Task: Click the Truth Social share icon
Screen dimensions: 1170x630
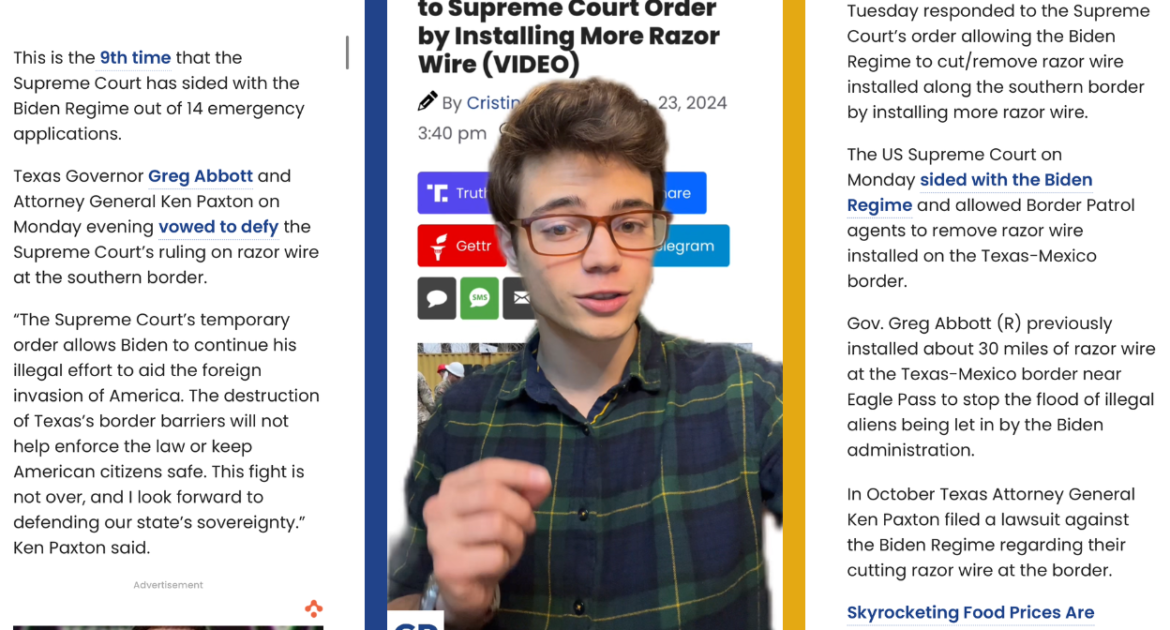Action: [437, 193]
